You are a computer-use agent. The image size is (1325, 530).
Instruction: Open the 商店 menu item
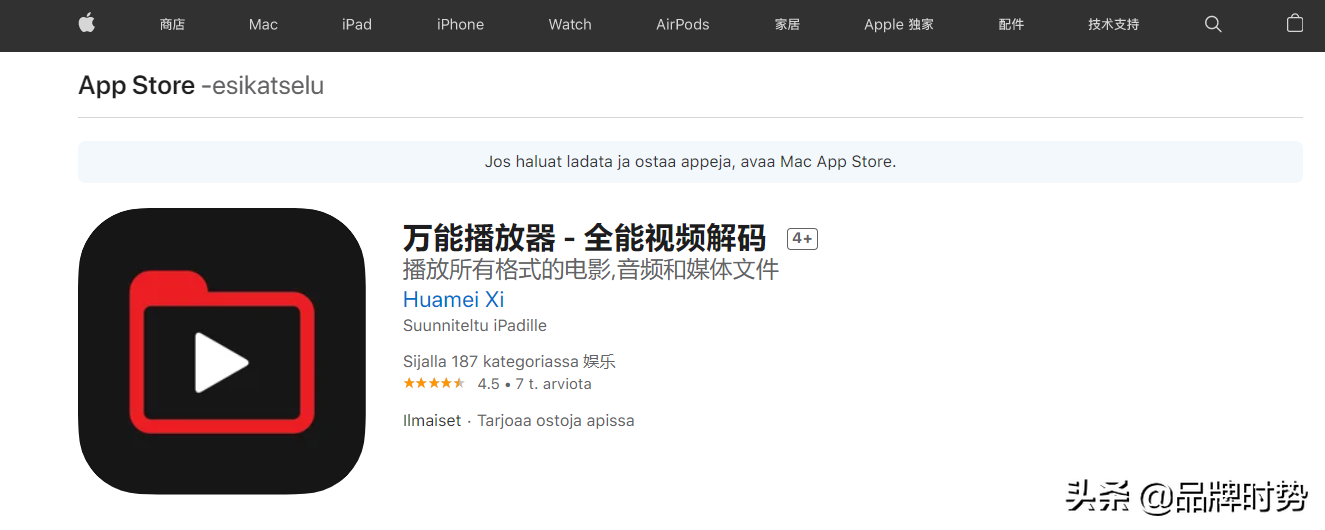point(172,24)
